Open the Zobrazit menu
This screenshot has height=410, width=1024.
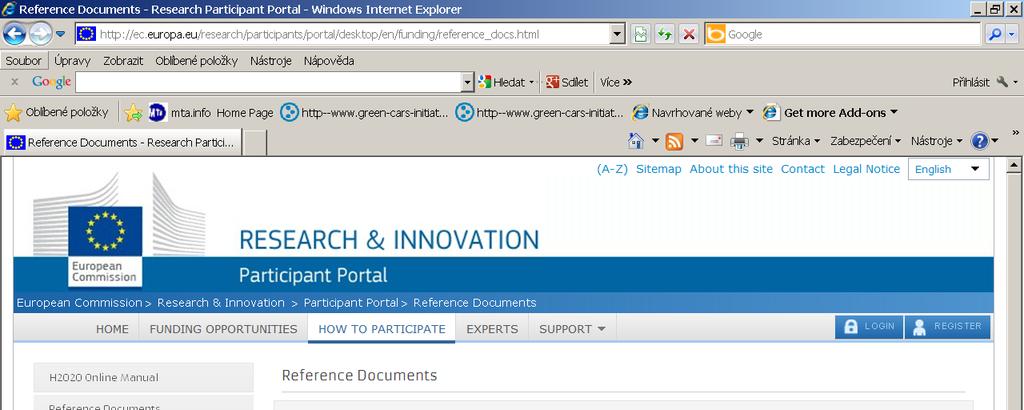(123, 61)
